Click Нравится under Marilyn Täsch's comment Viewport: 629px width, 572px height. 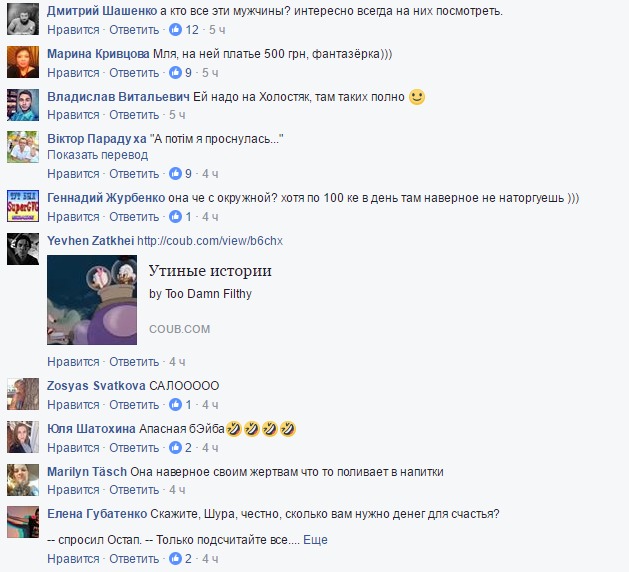click(x=73, y=490)
